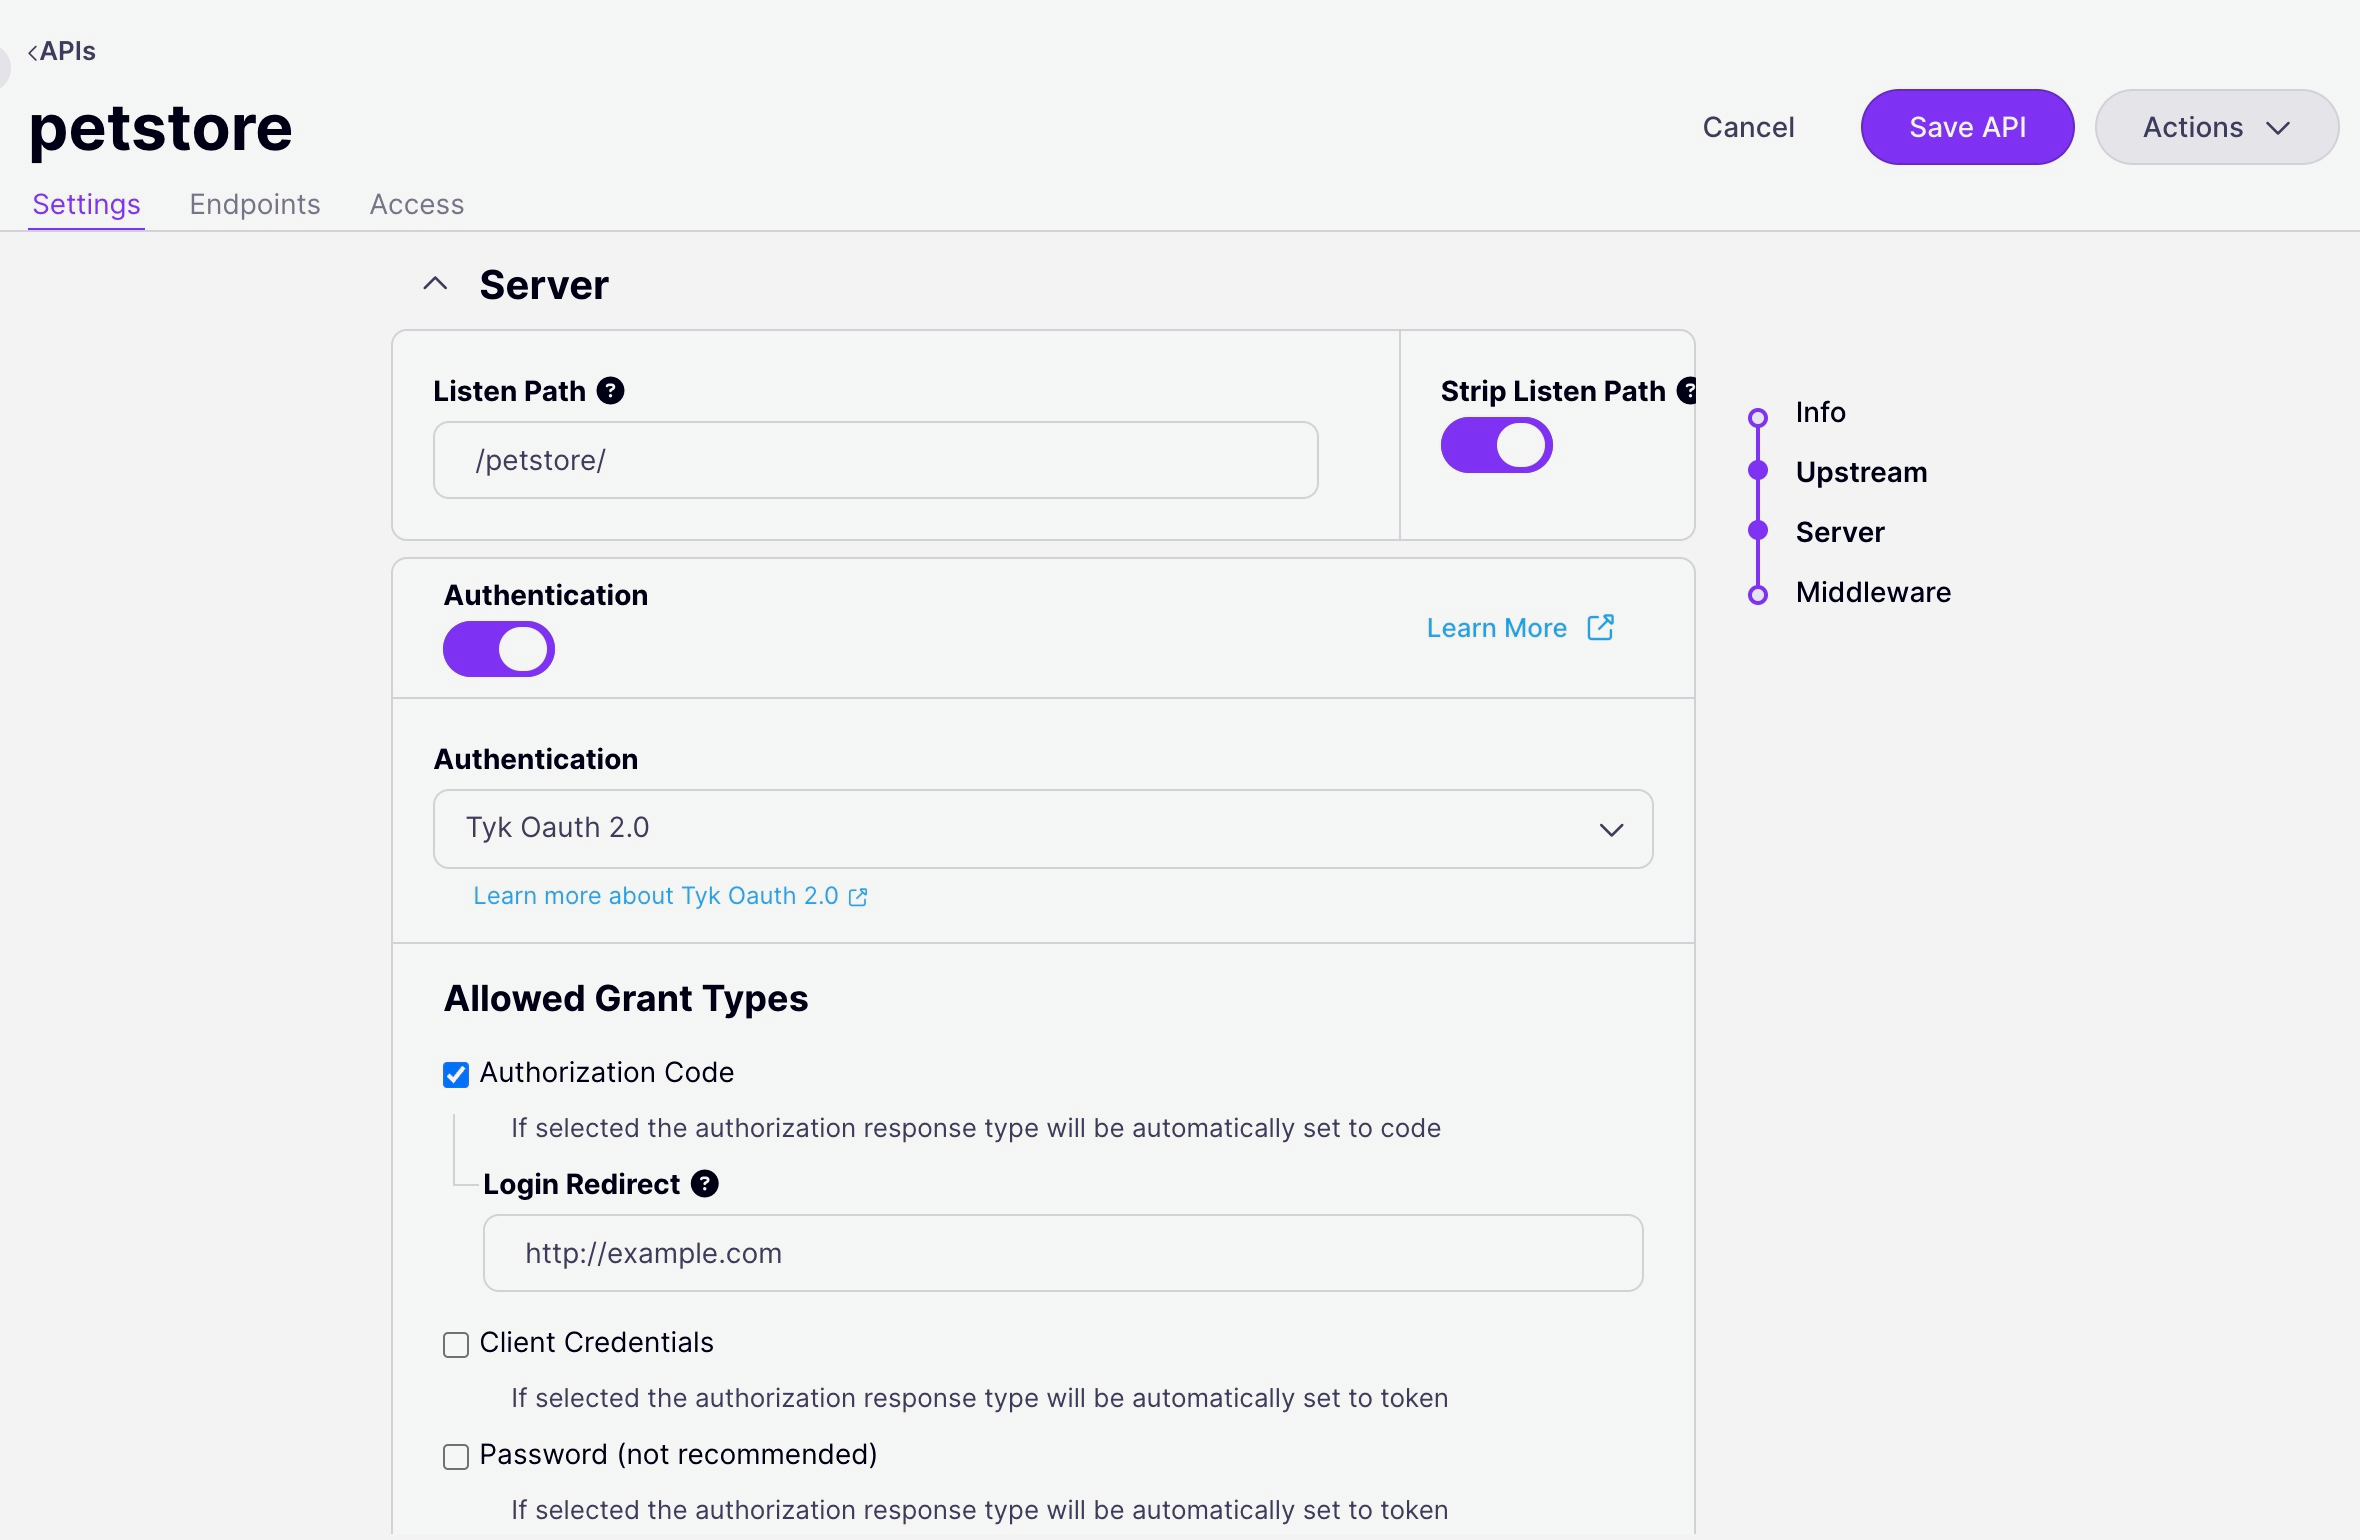Turn off the Authentication toggle
This screenshot has width=2360, height=1540.
[498, 649]
